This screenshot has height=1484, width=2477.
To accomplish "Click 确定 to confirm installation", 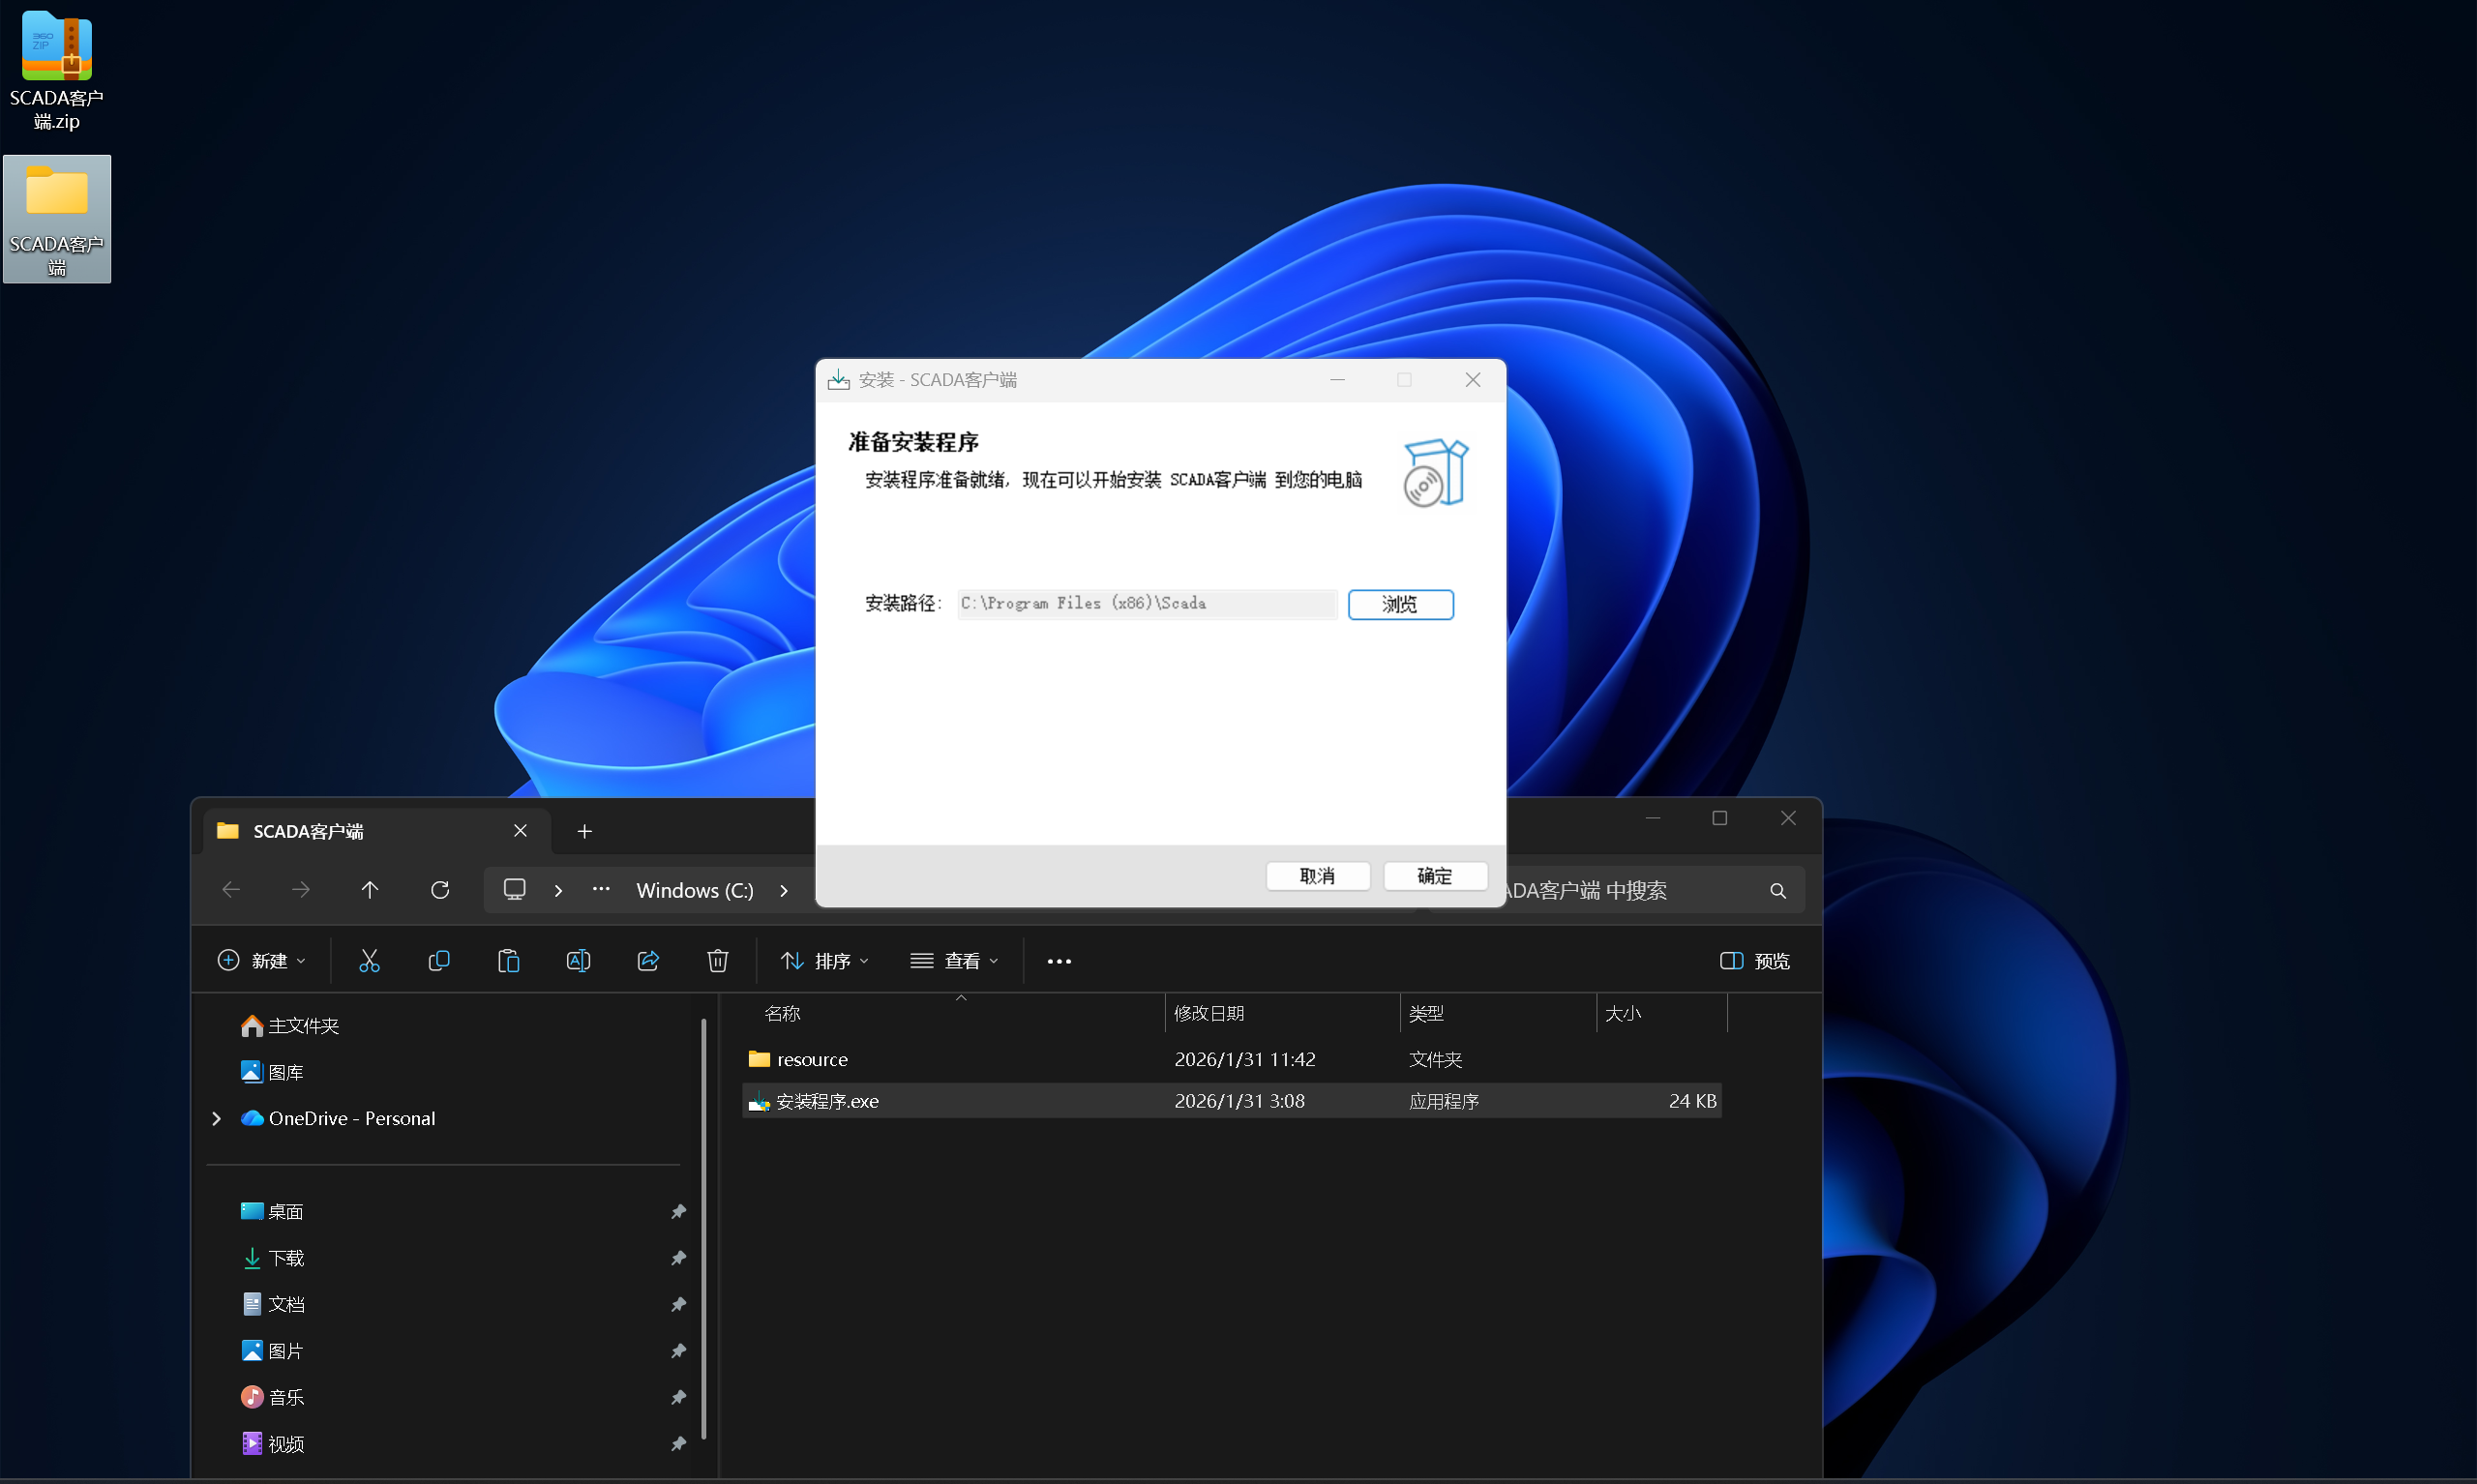I will [1434, 876].
